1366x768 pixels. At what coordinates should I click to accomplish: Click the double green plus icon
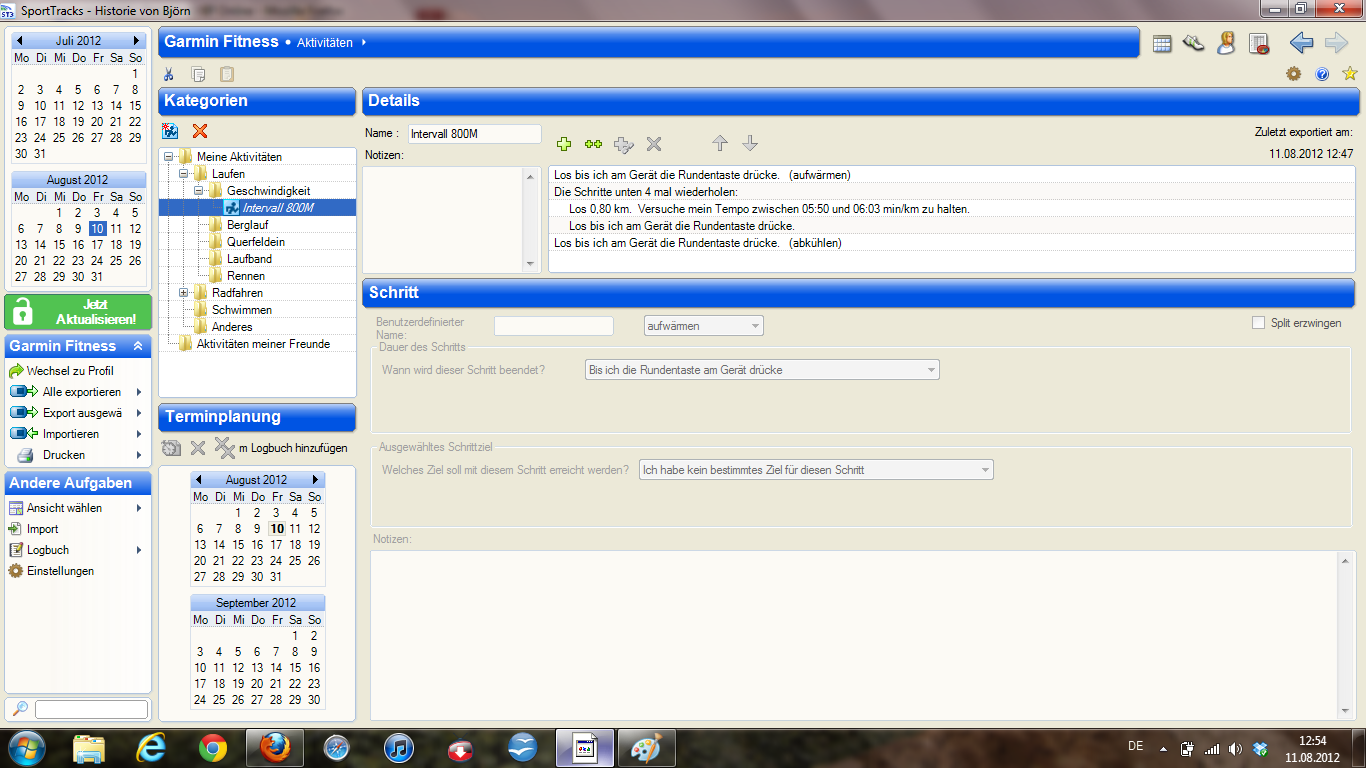[593, 144]
